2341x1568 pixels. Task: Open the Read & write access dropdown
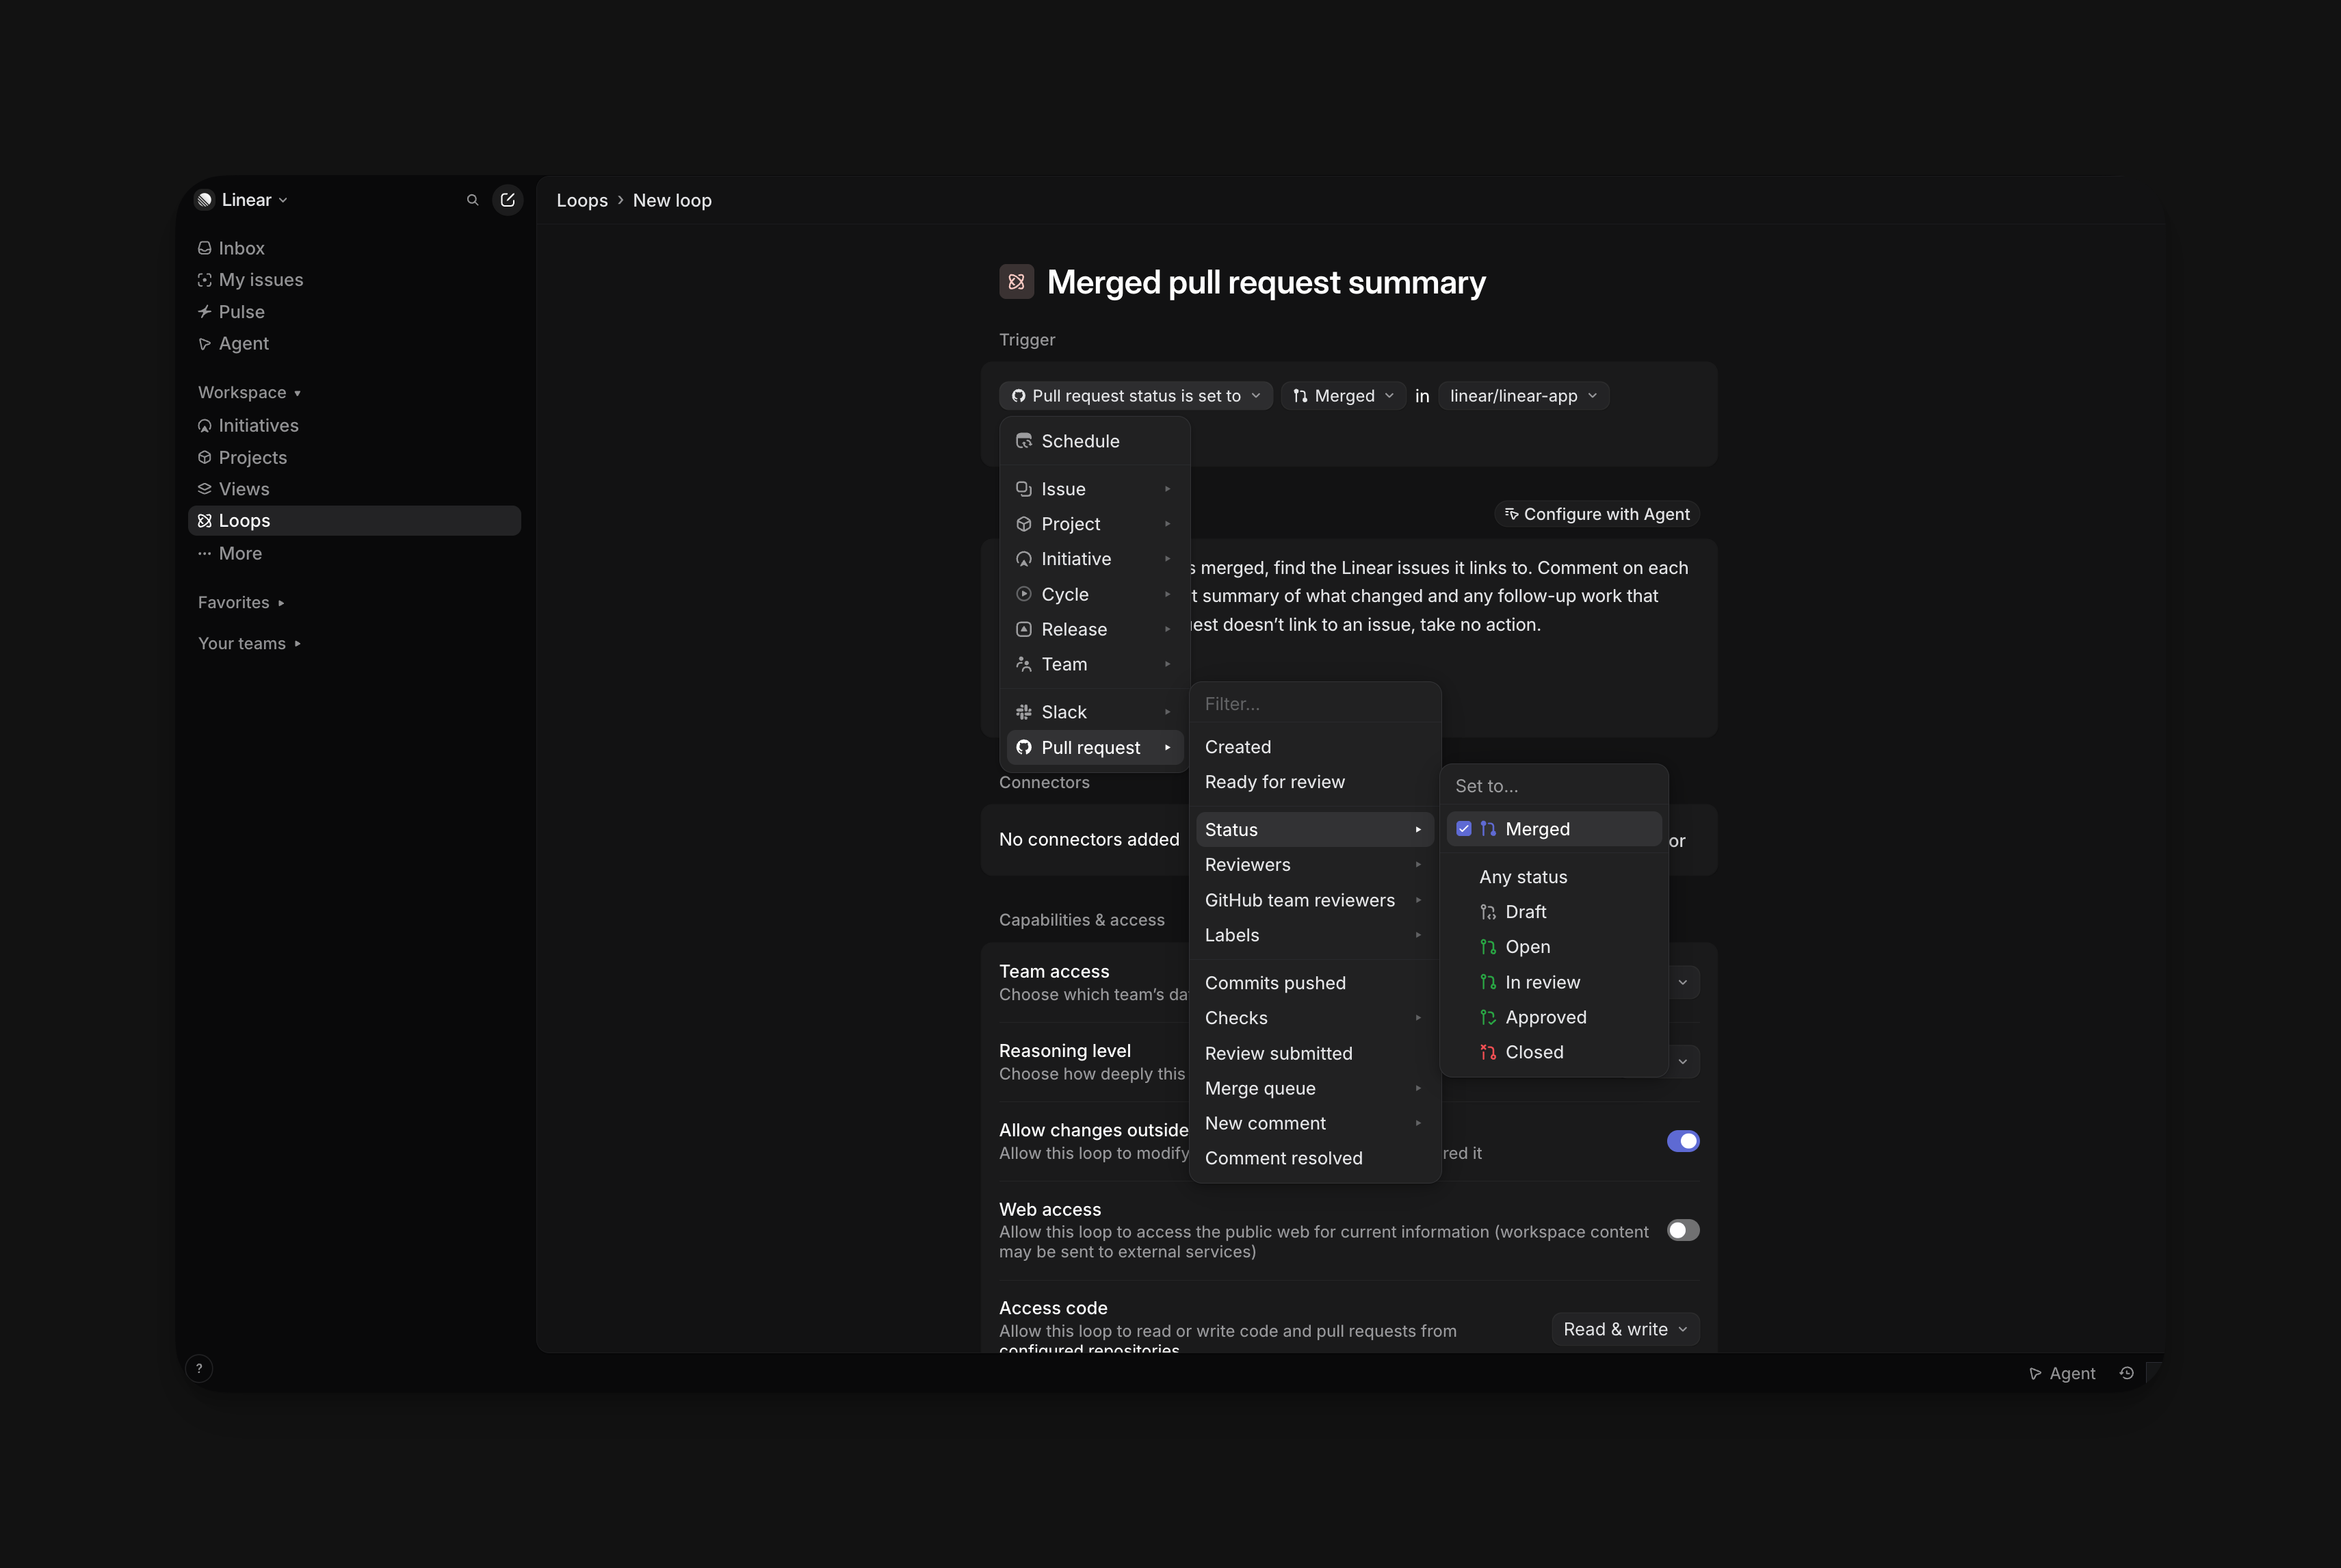1625,1329
